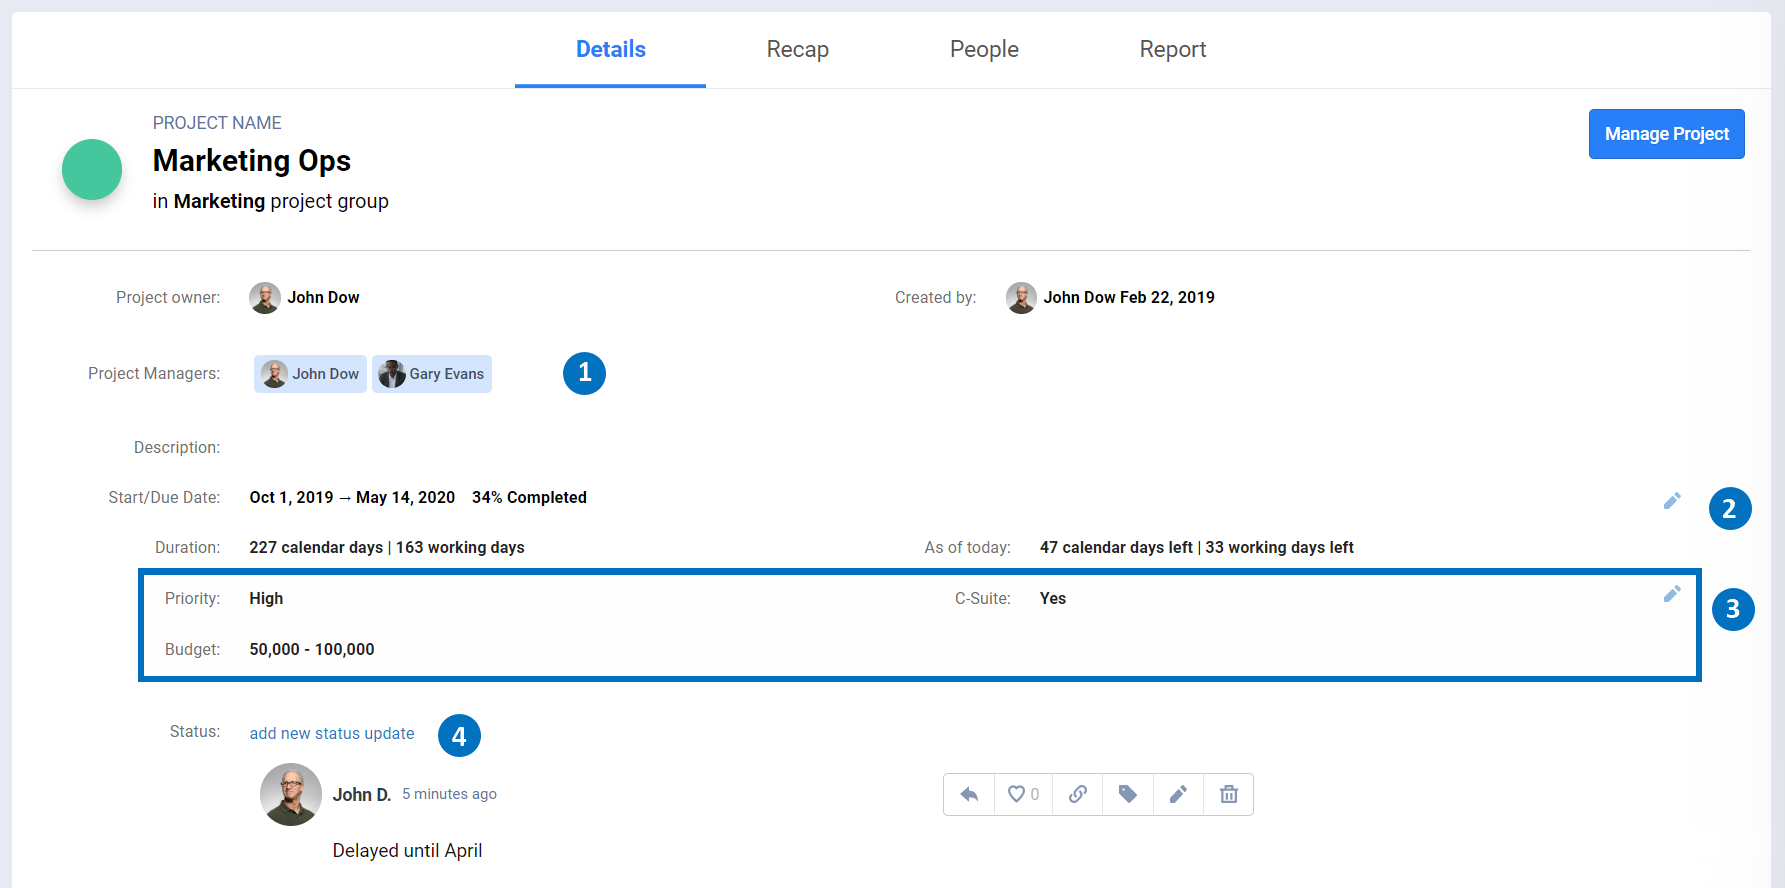This screenshot has width=1785, height=888.
Task: Click add new status update link
Action: point(332,733)
